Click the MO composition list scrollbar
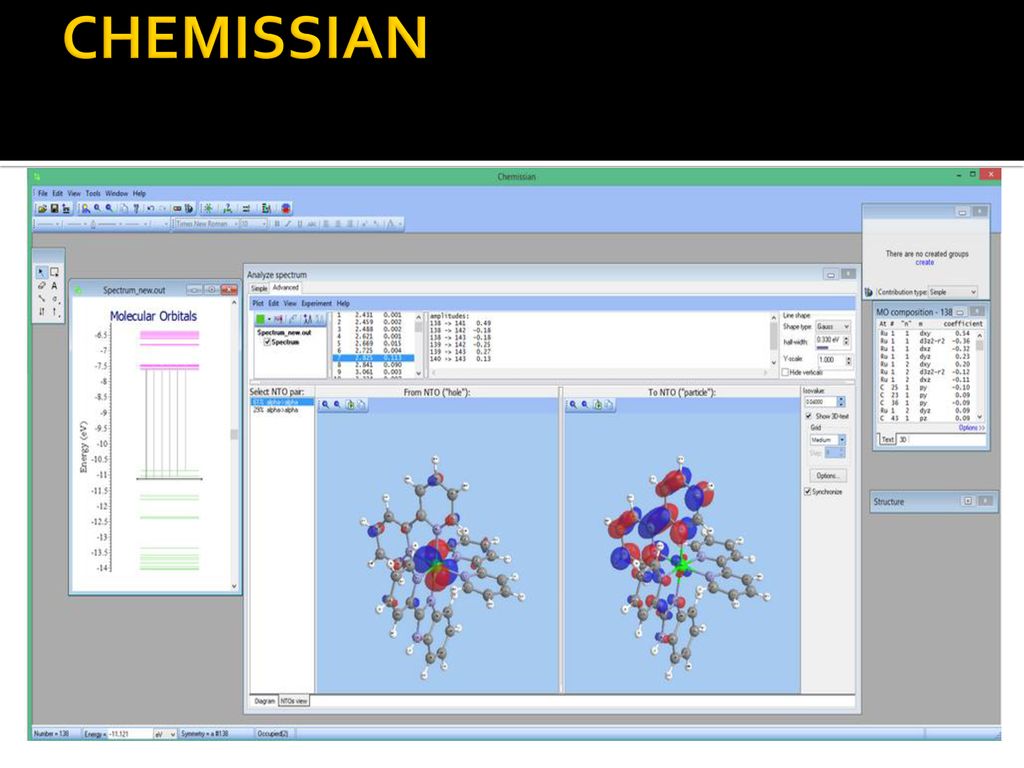The width and height of the screenshot is (1024, 768). tap(979, 376)
